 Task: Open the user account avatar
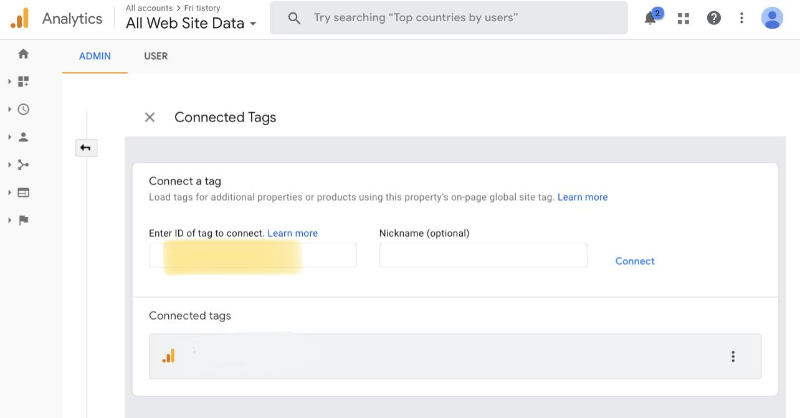click(x=772, y=18)
